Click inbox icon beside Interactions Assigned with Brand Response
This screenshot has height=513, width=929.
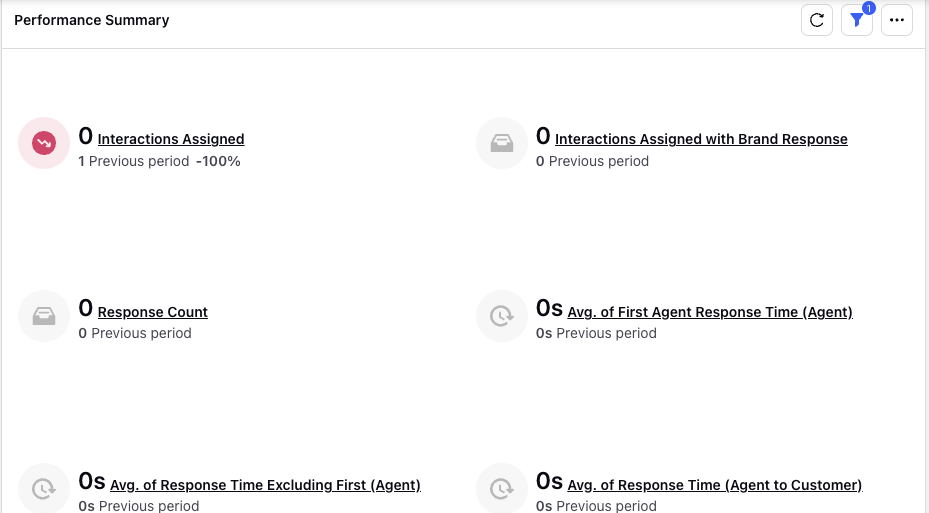click(502, 143)
